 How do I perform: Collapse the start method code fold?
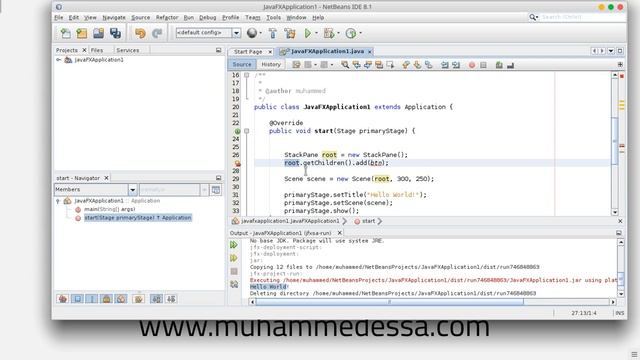(x=247, y=131)
